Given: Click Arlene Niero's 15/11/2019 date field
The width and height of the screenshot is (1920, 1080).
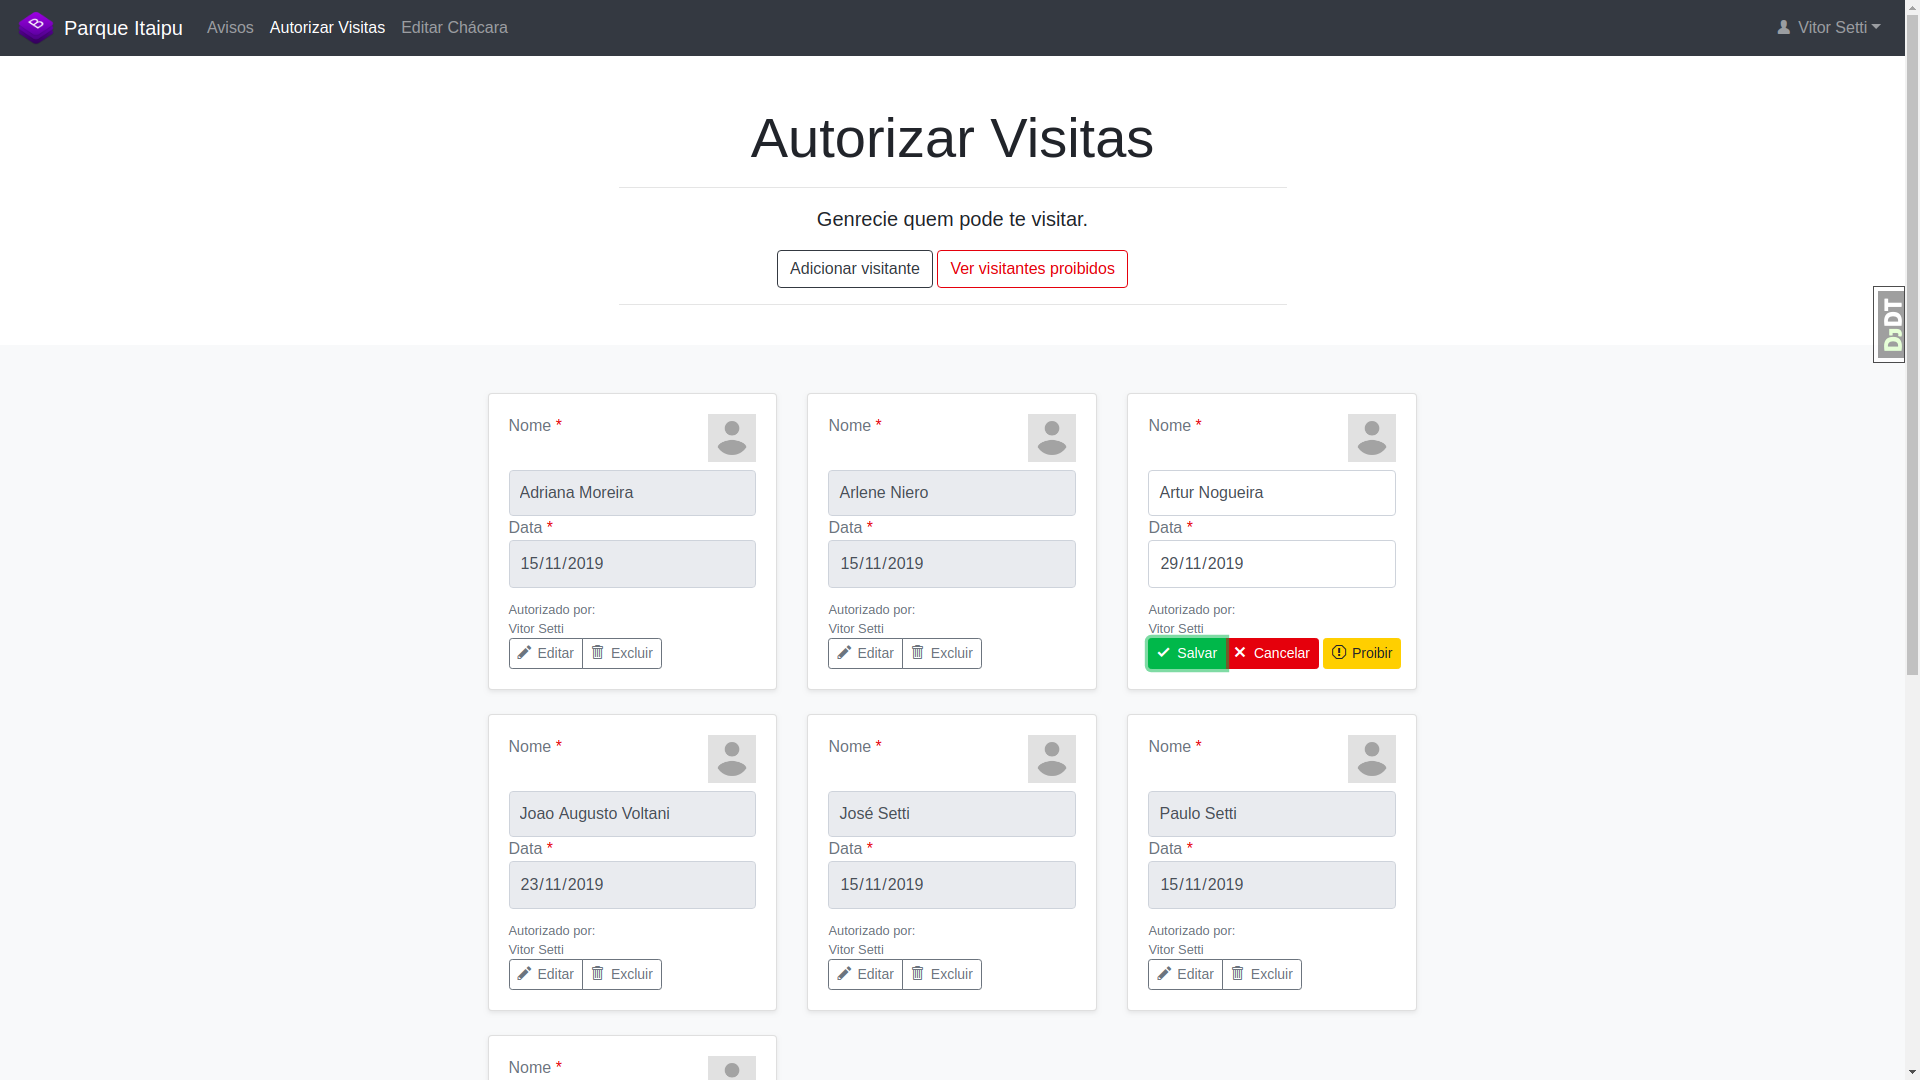Looking at the screenshot, I should coord(952,564).
